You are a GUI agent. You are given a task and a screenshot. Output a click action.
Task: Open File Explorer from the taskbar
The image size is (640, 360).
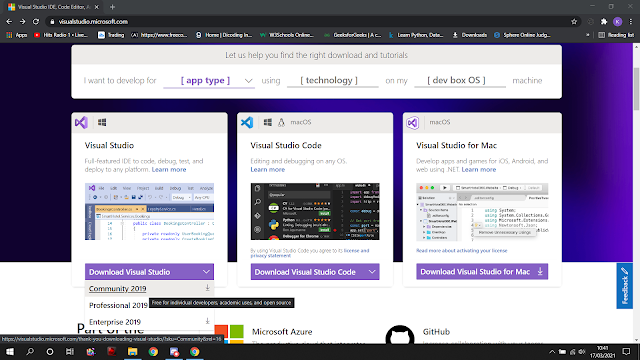(x=132, y=352)
